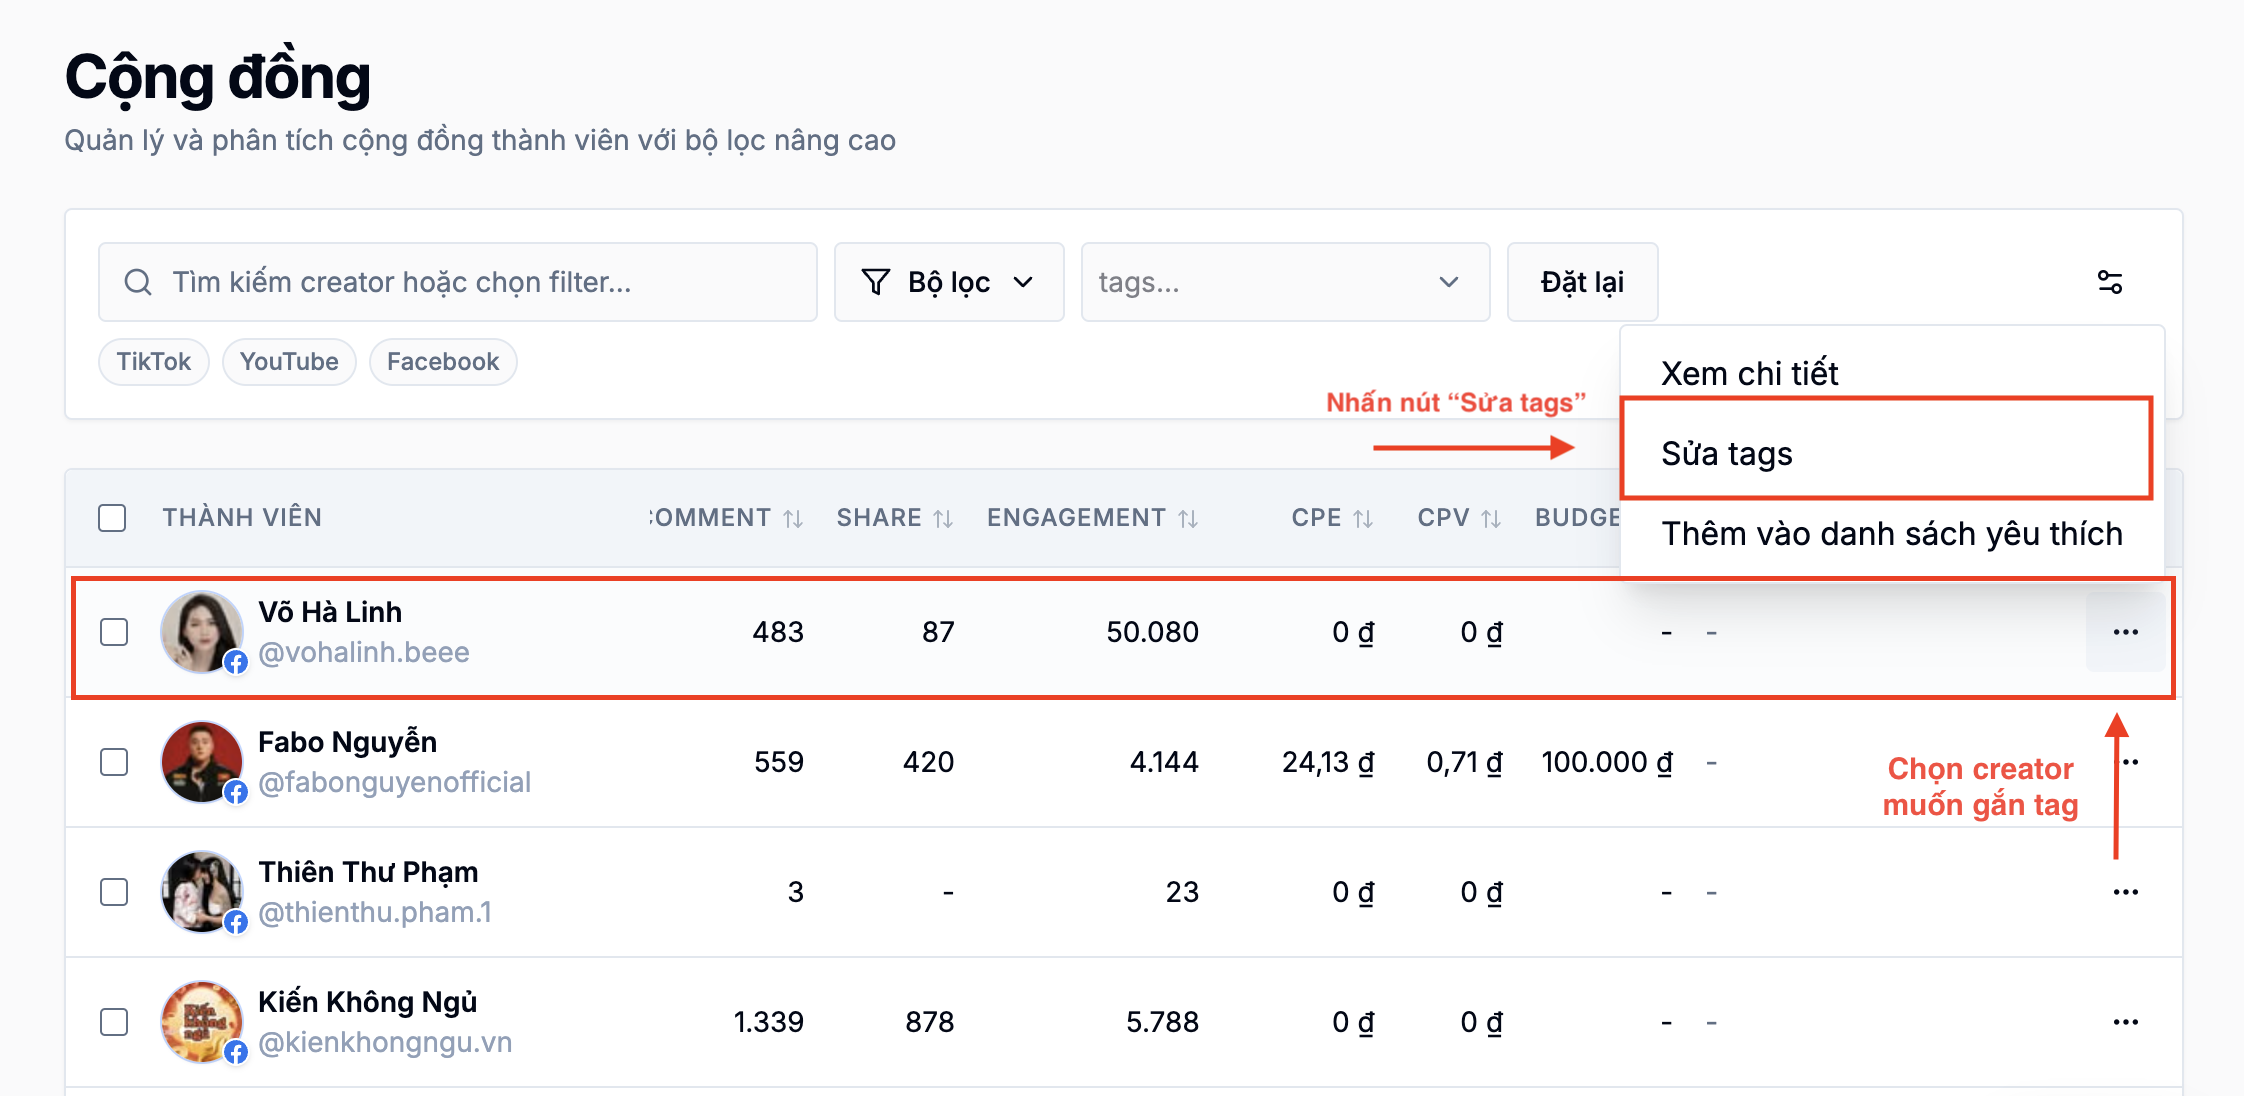Click the magnifier icon in search box
Image resolution: width=2244 pixels, height=1096 pixels.
click(x=138, y=282)
